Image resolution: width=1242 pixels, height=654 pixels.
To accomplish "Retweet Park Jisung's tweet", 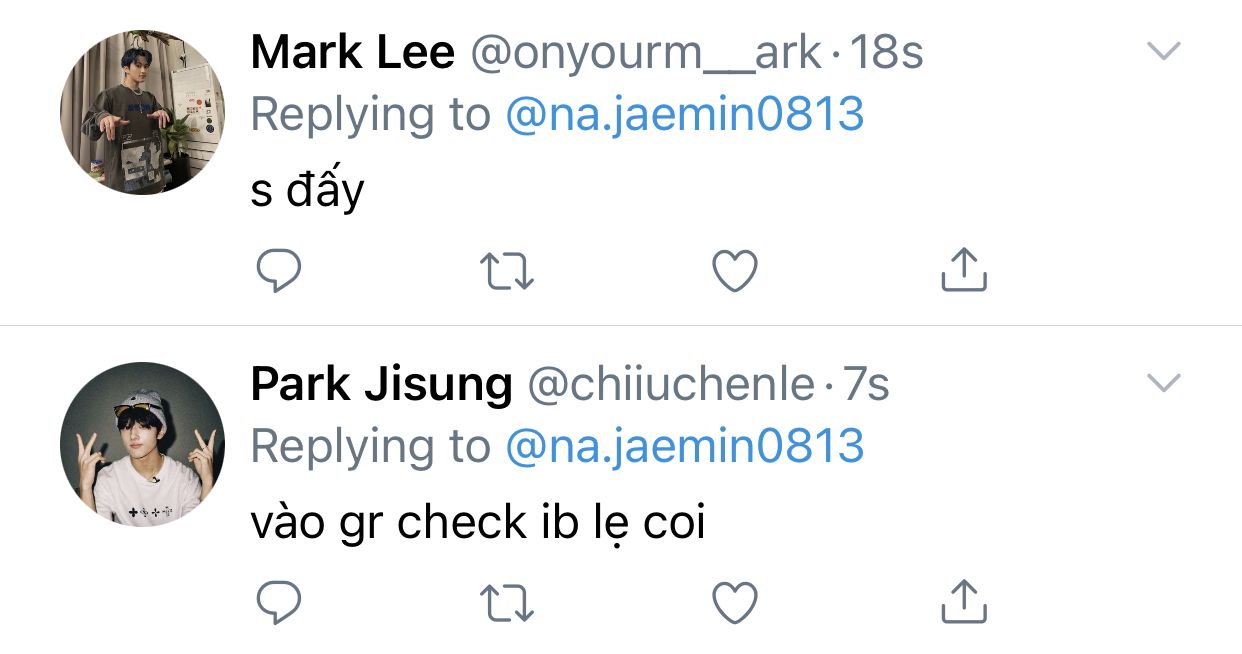I will coord(507,602).
